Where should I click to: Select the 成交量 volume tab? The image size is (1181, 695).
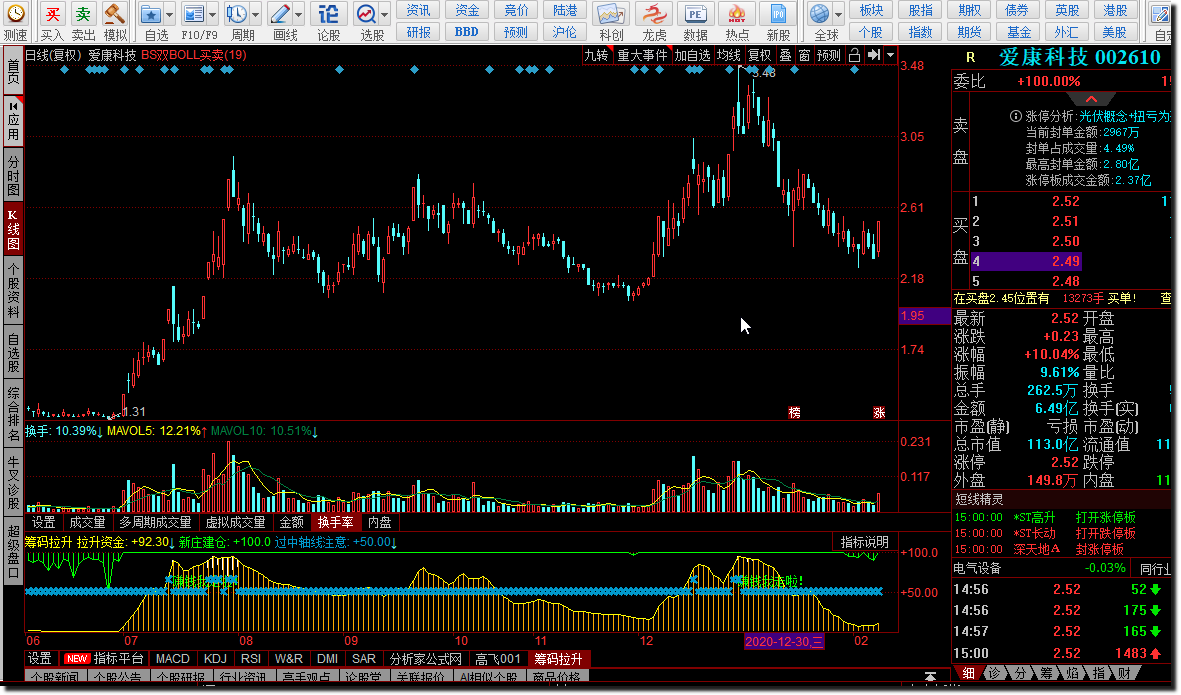[87, 522]
